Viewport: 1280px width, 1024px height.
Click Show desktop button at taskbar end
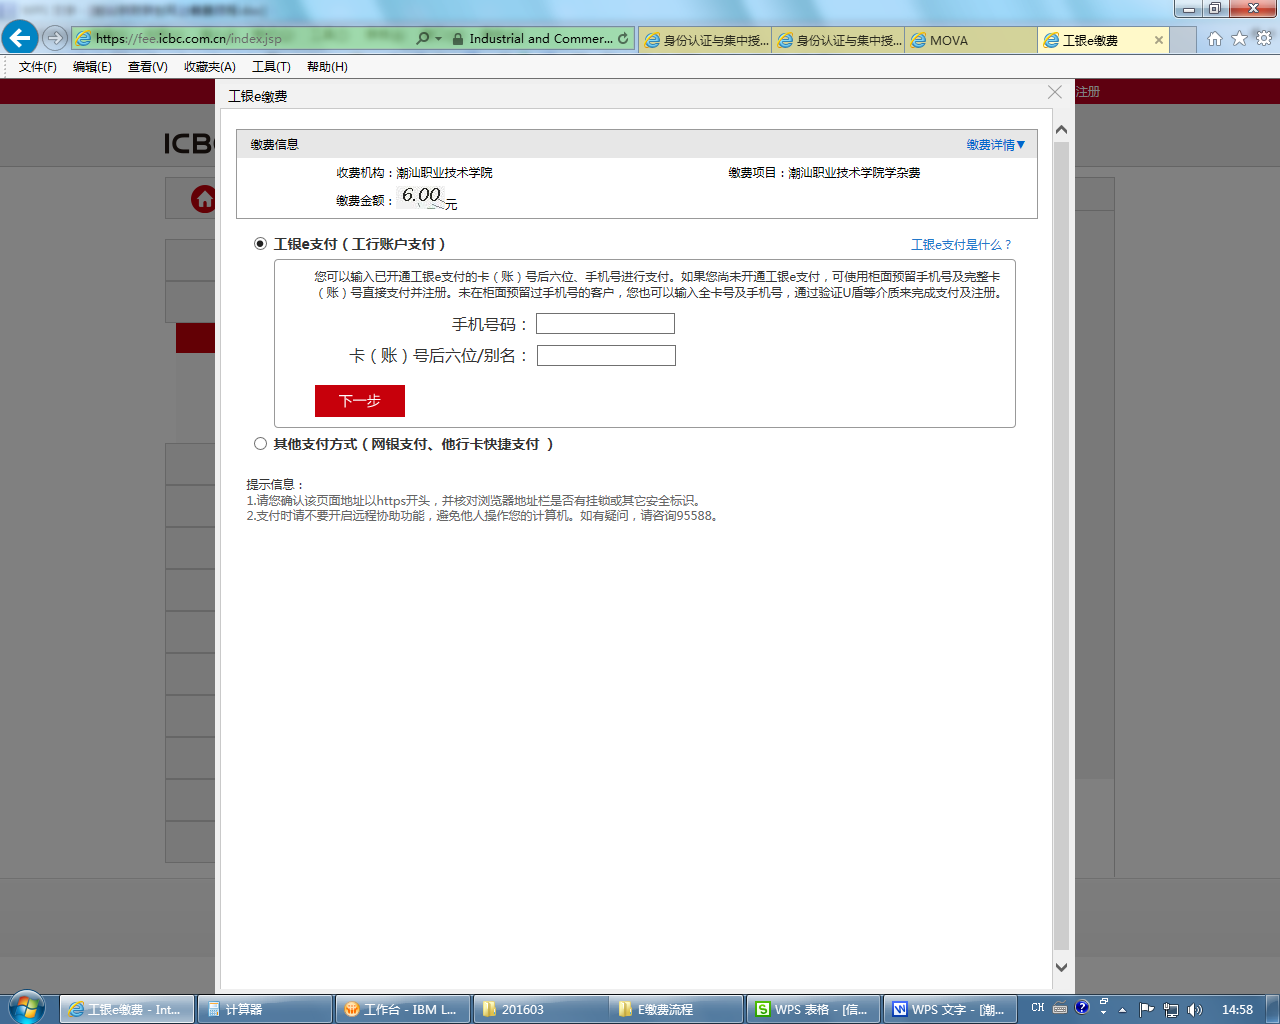coord(1273,1009)
